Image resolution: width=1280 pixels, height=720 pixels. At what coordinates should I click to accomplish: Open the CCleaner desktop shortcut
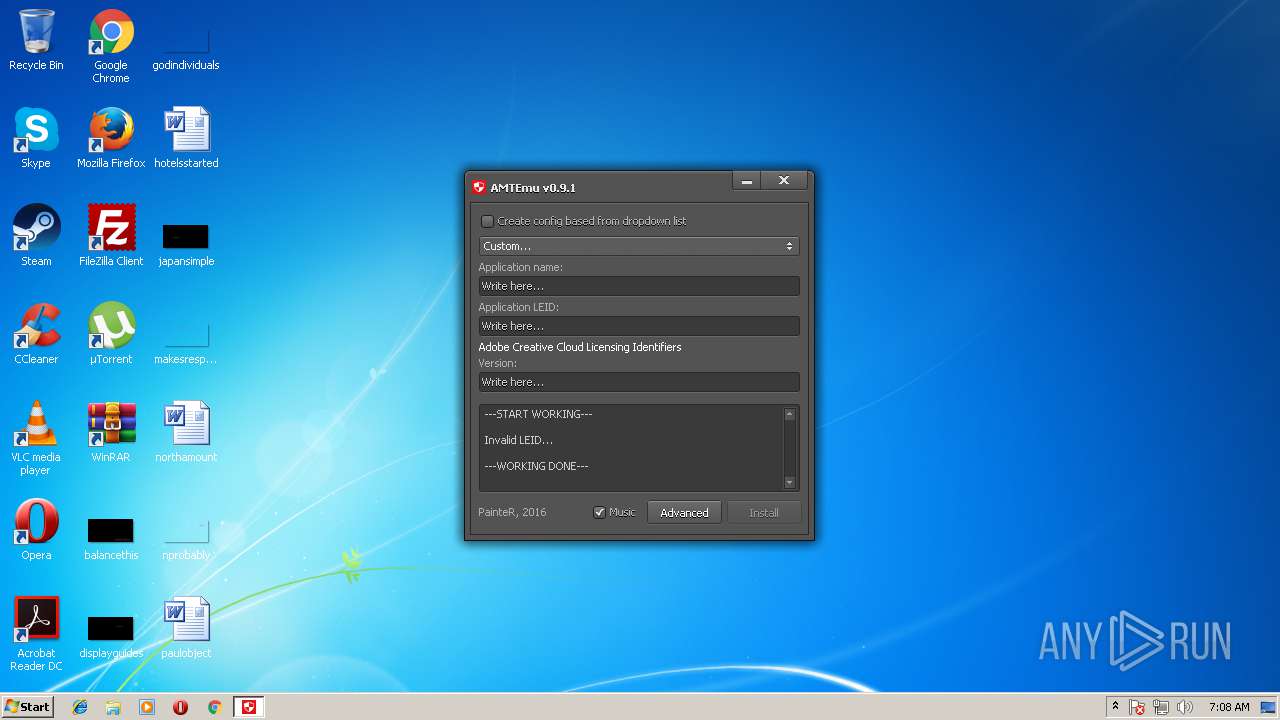point(36,334)
